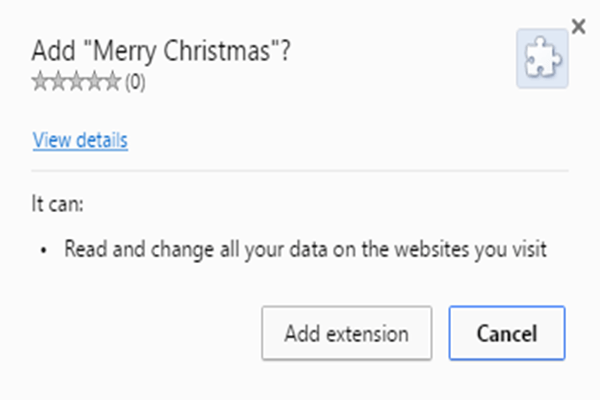Open the View details link

click(x=80, y=140)
